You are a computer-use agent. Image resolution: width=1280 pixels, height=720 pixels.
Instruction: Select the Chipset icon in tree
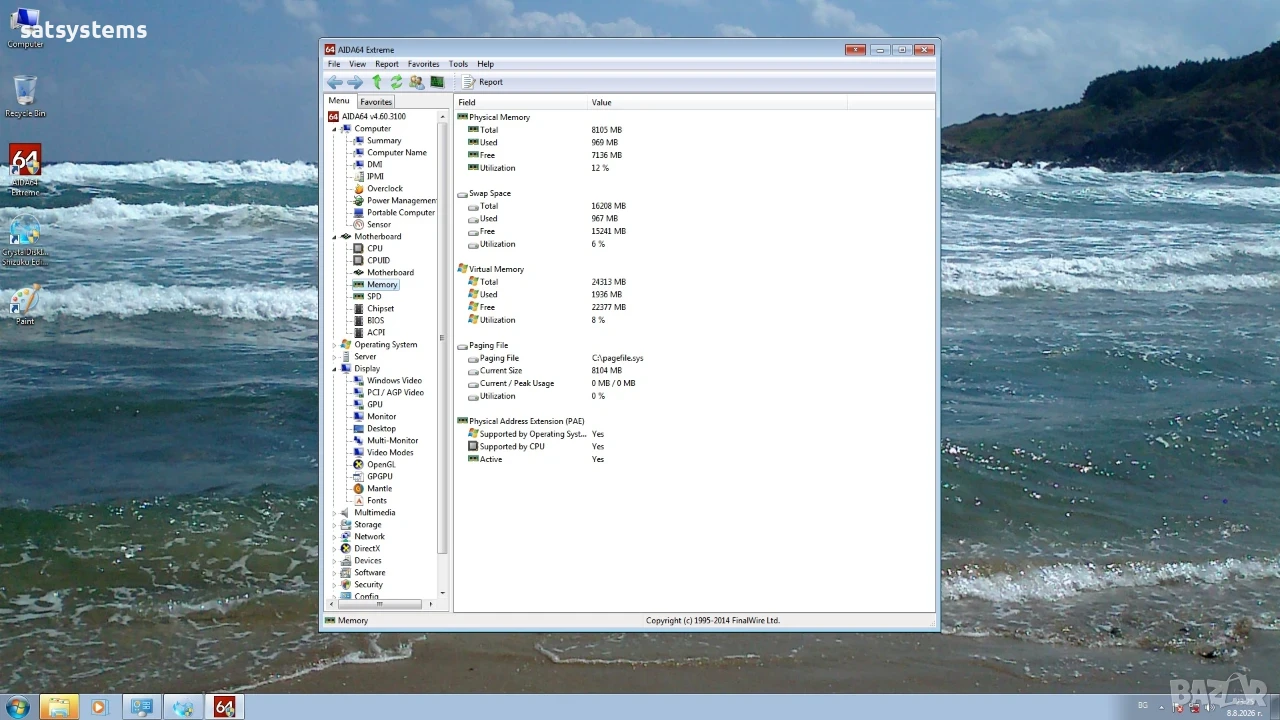tap(359, 309)
